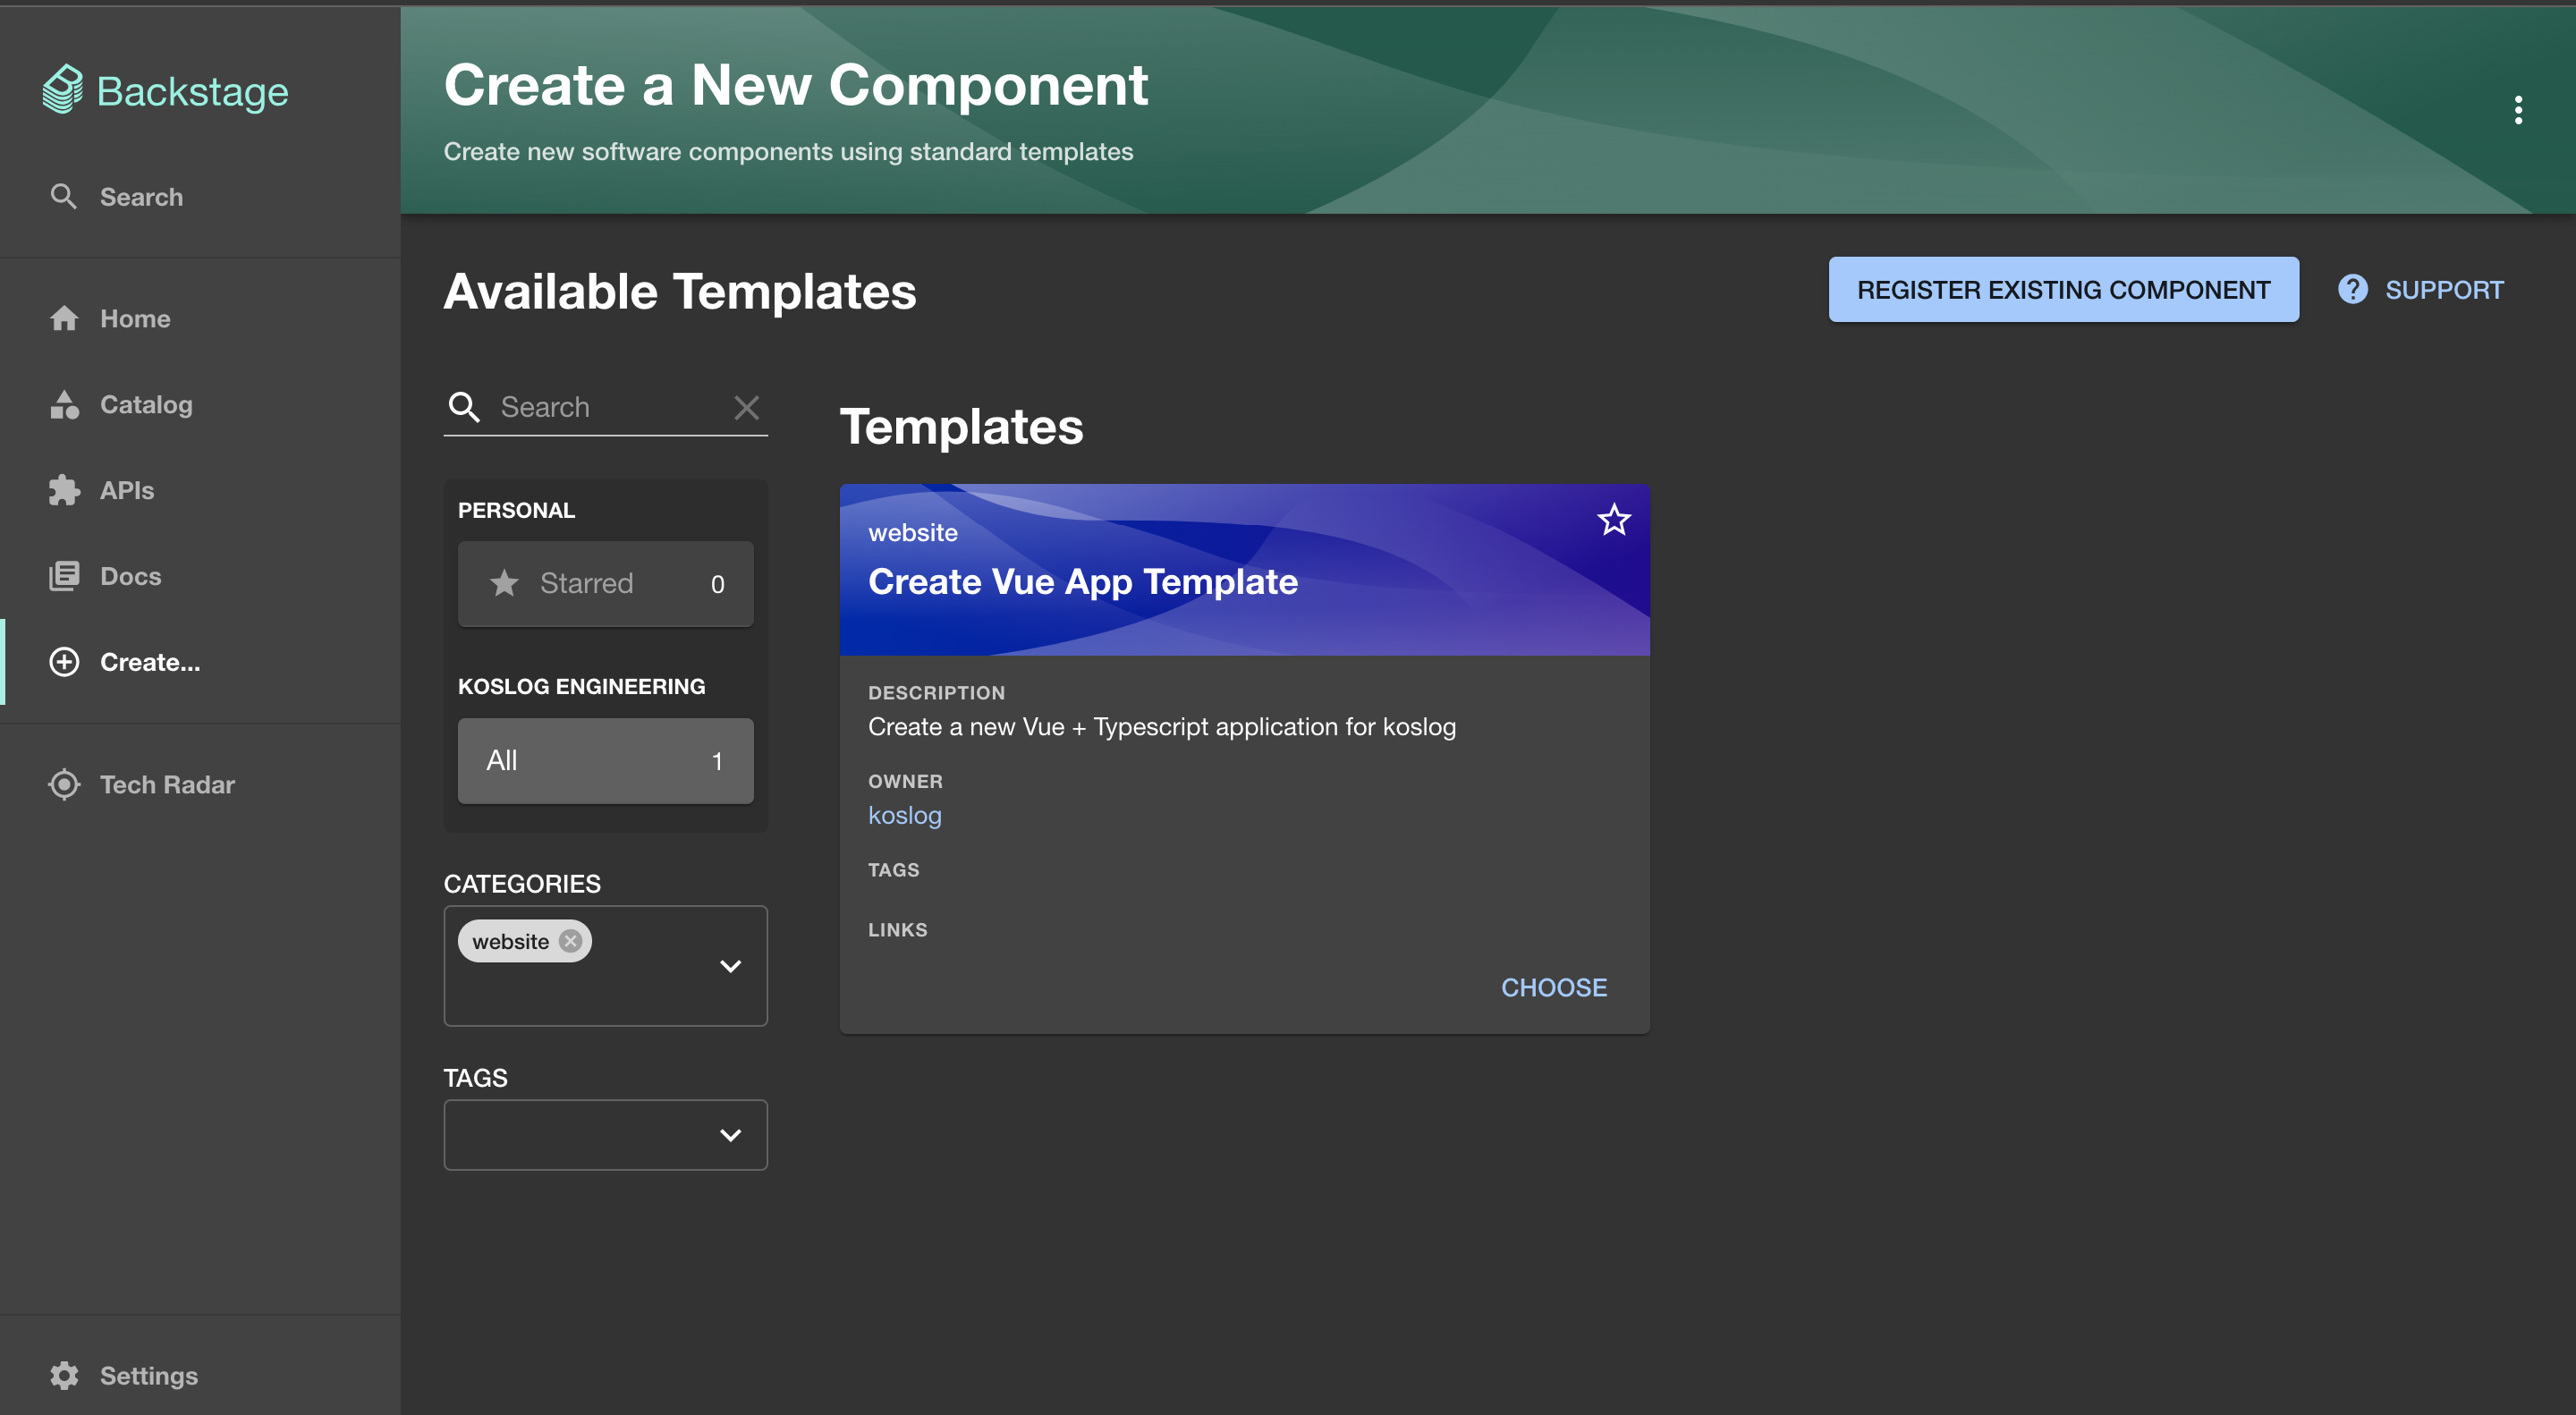The image size is (2576, 1415).
Task: Click the Support question mark icon
Action: point(2353,289)
